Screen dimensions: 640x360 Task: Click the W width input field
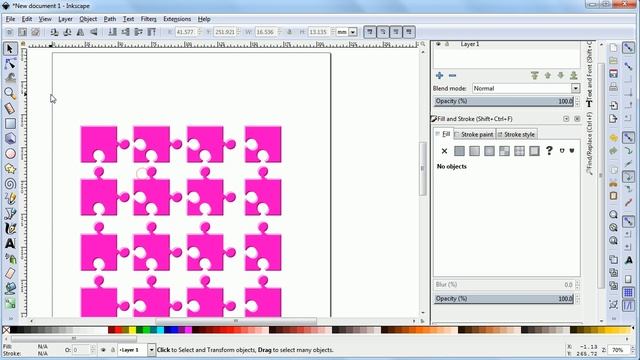pyautogui.click(x=266, y=32)
